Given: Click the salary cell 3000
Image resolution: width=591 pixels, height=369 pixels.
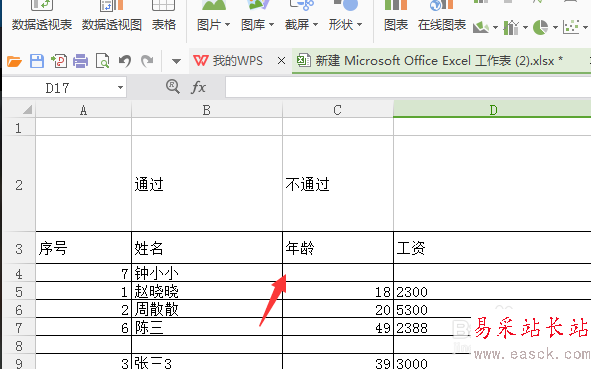Looking at the screenshot, I should point(492,362).
